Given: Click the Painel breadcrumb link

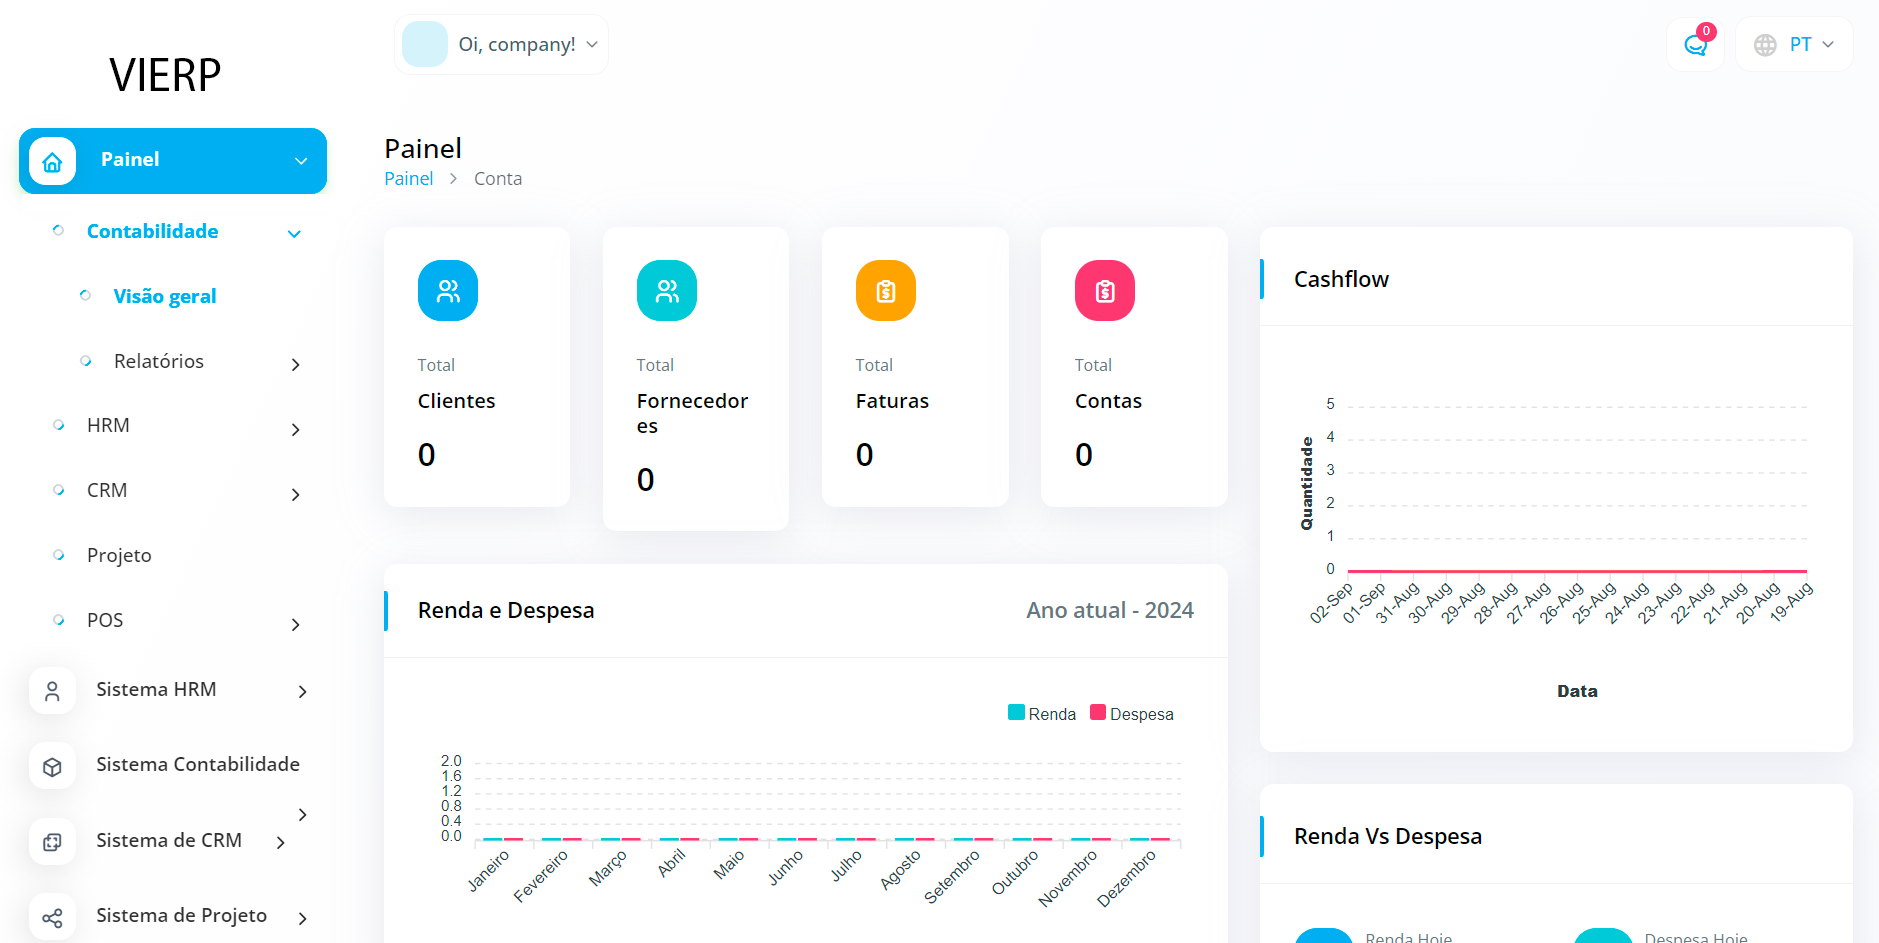Looking at the screenshot, I should (x=409, y=179).
